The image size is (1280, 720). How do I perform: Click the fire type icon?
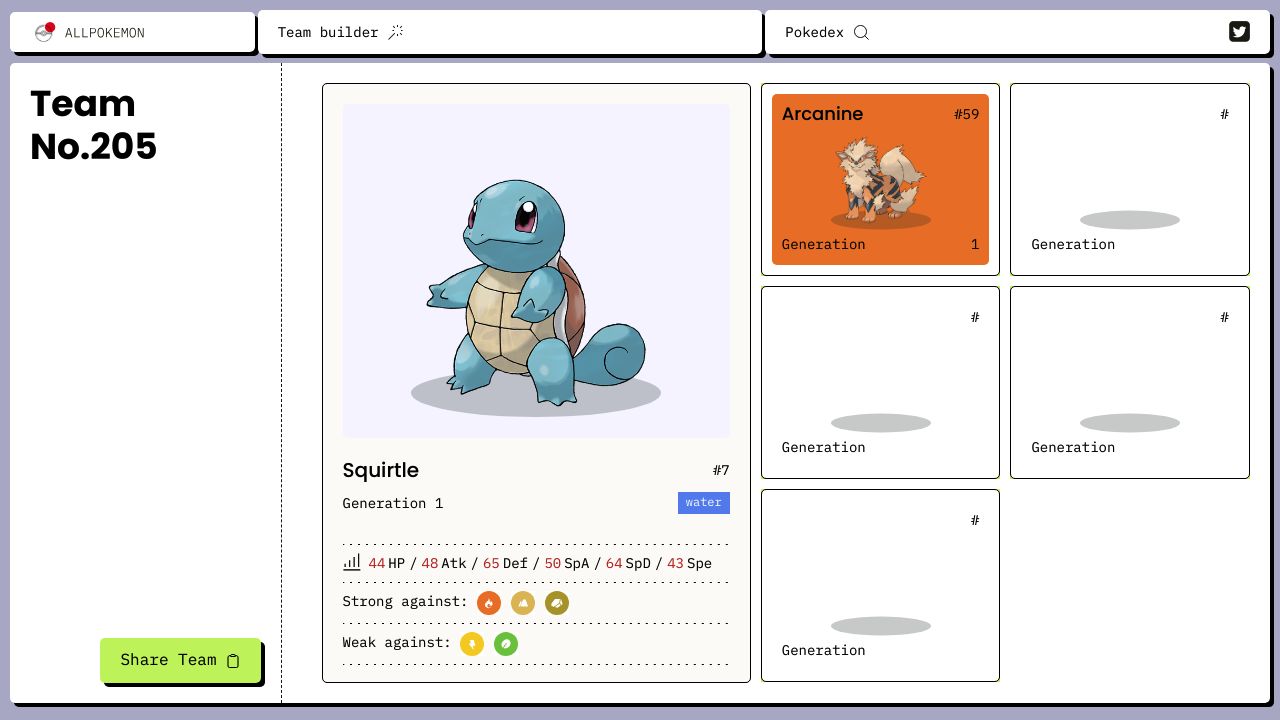[489, 603]
